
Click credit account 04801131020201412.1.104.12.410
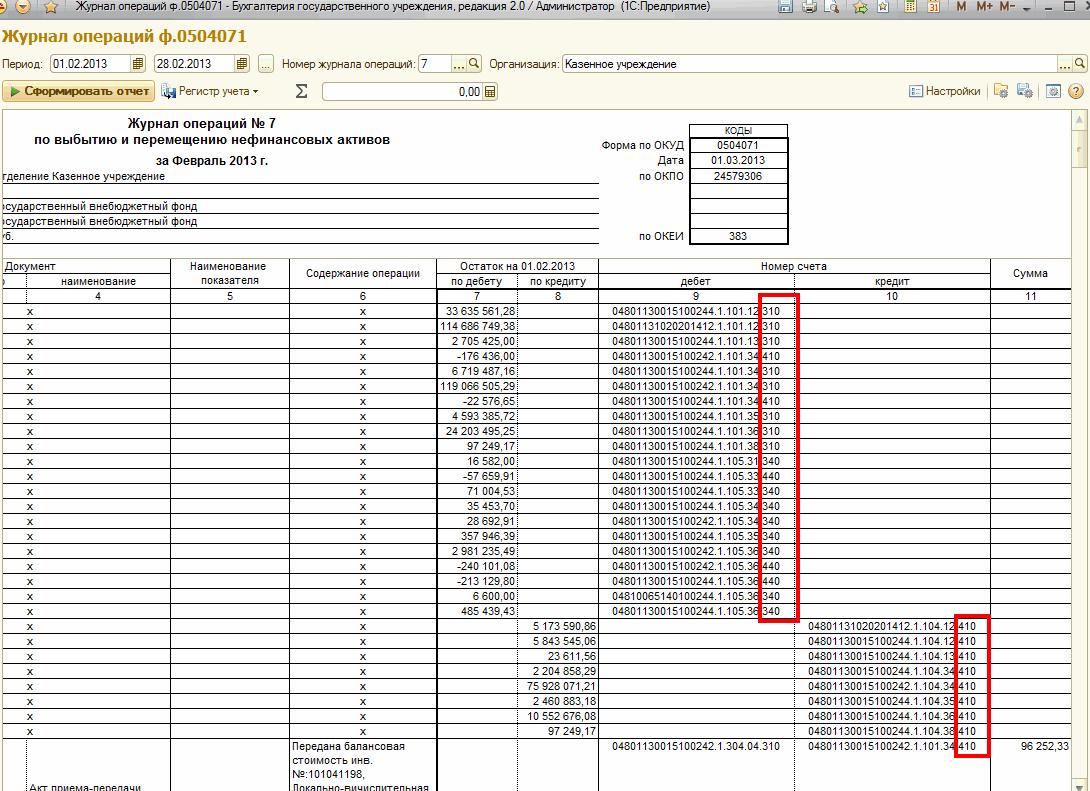[892, 626]
